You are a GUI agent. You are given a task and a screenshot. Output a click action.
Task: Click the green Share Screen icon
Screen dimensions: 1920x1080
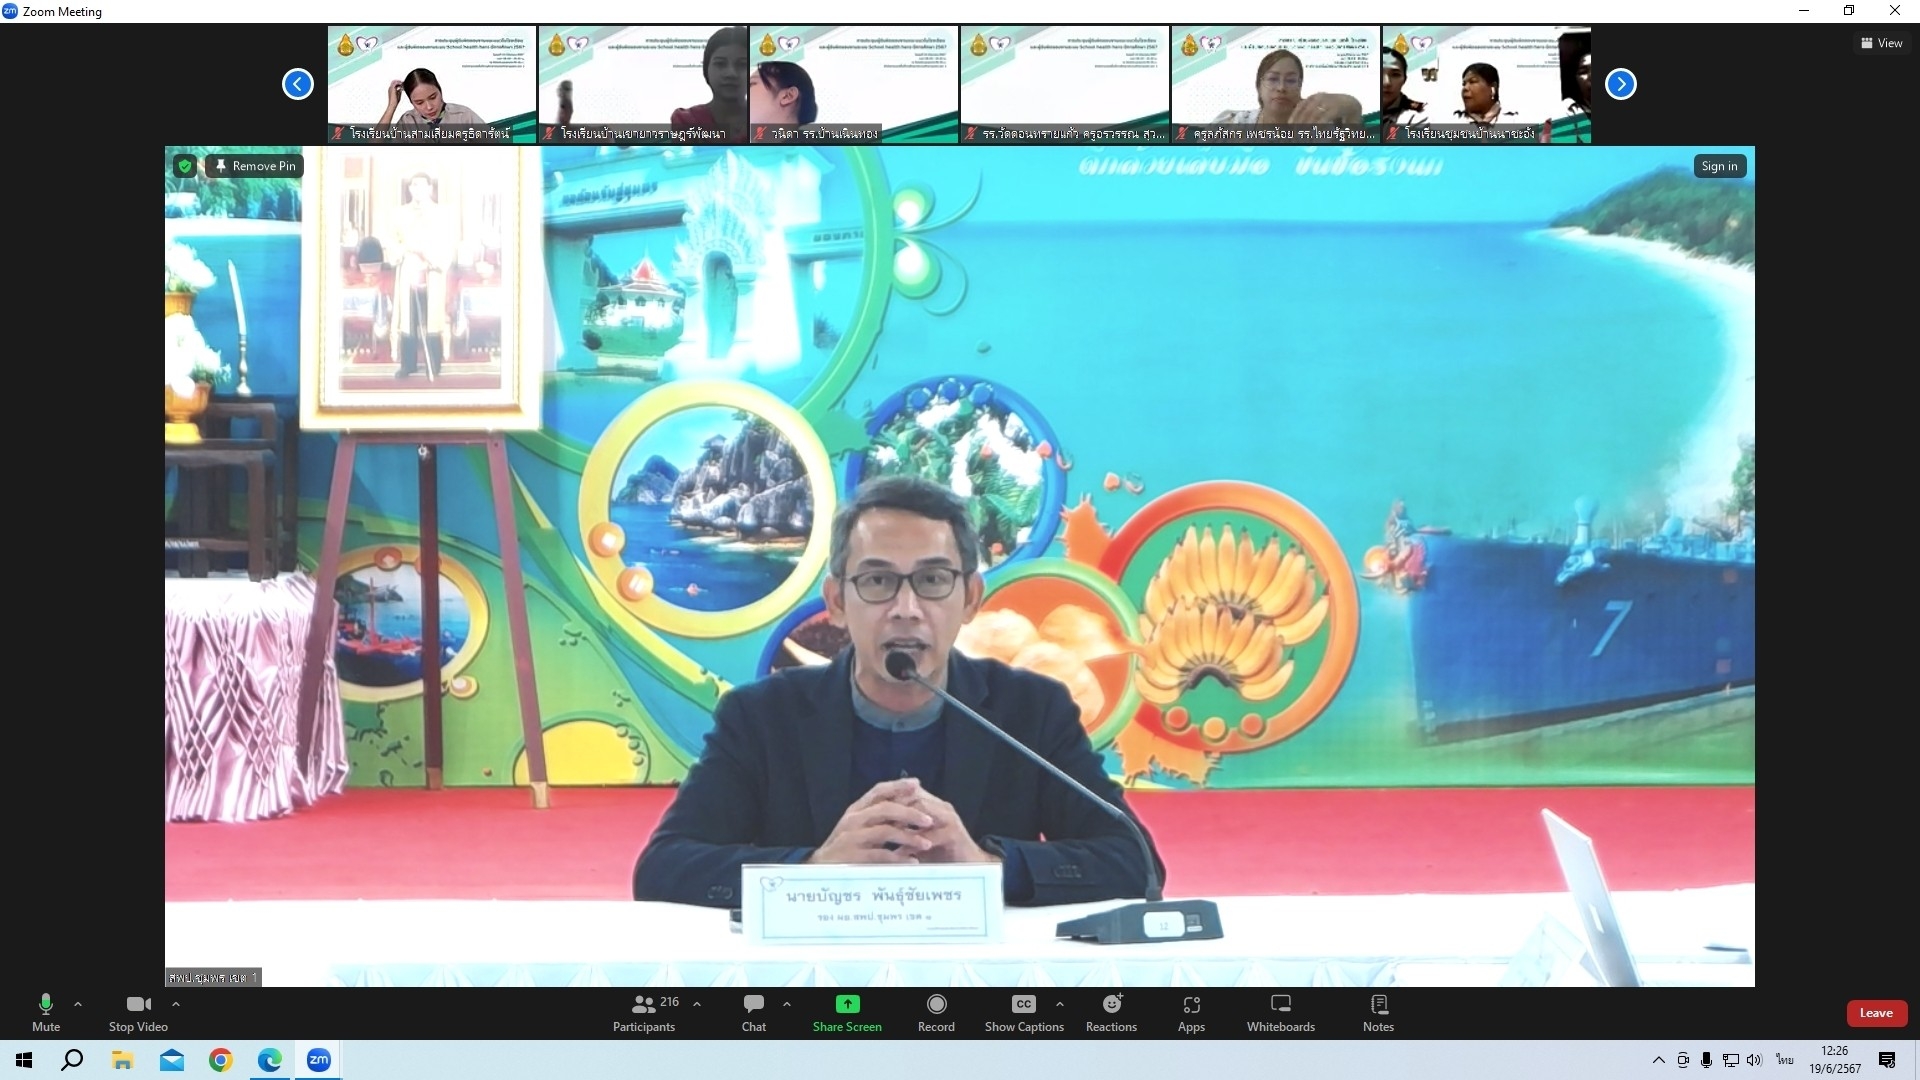point(847,1004)
